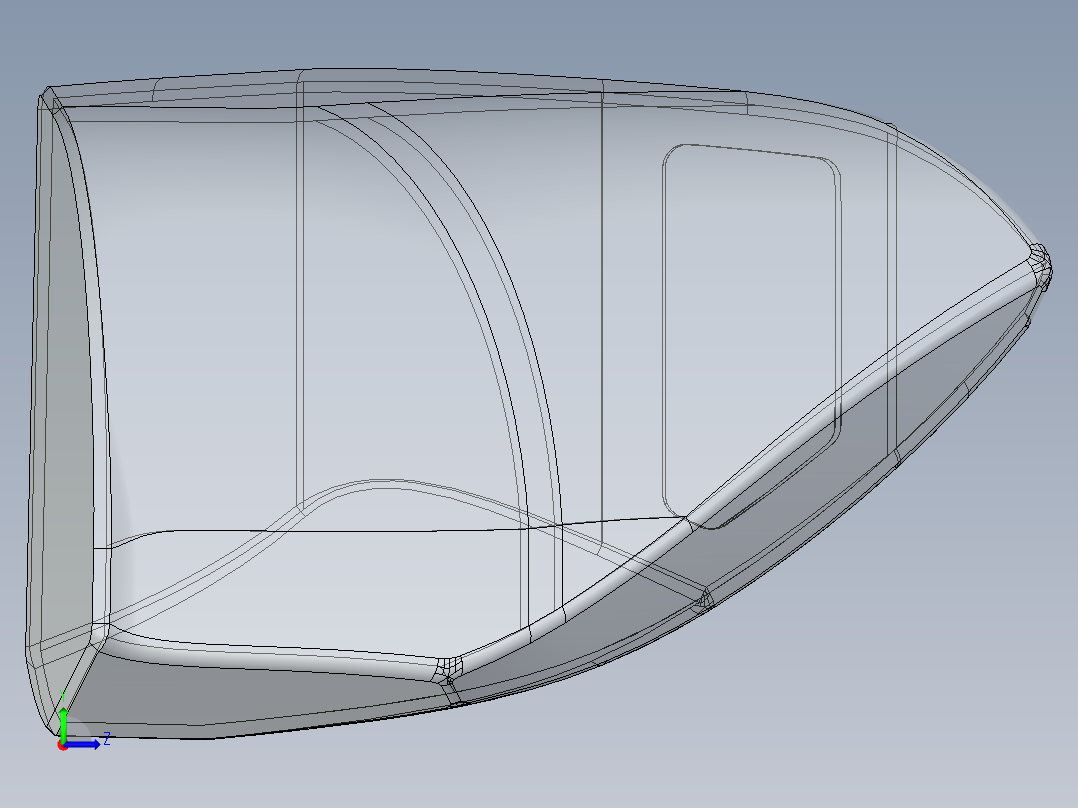1078x808 pixels.
Task: Click the blue Z label beside the triad
Action: coord(106,739)
